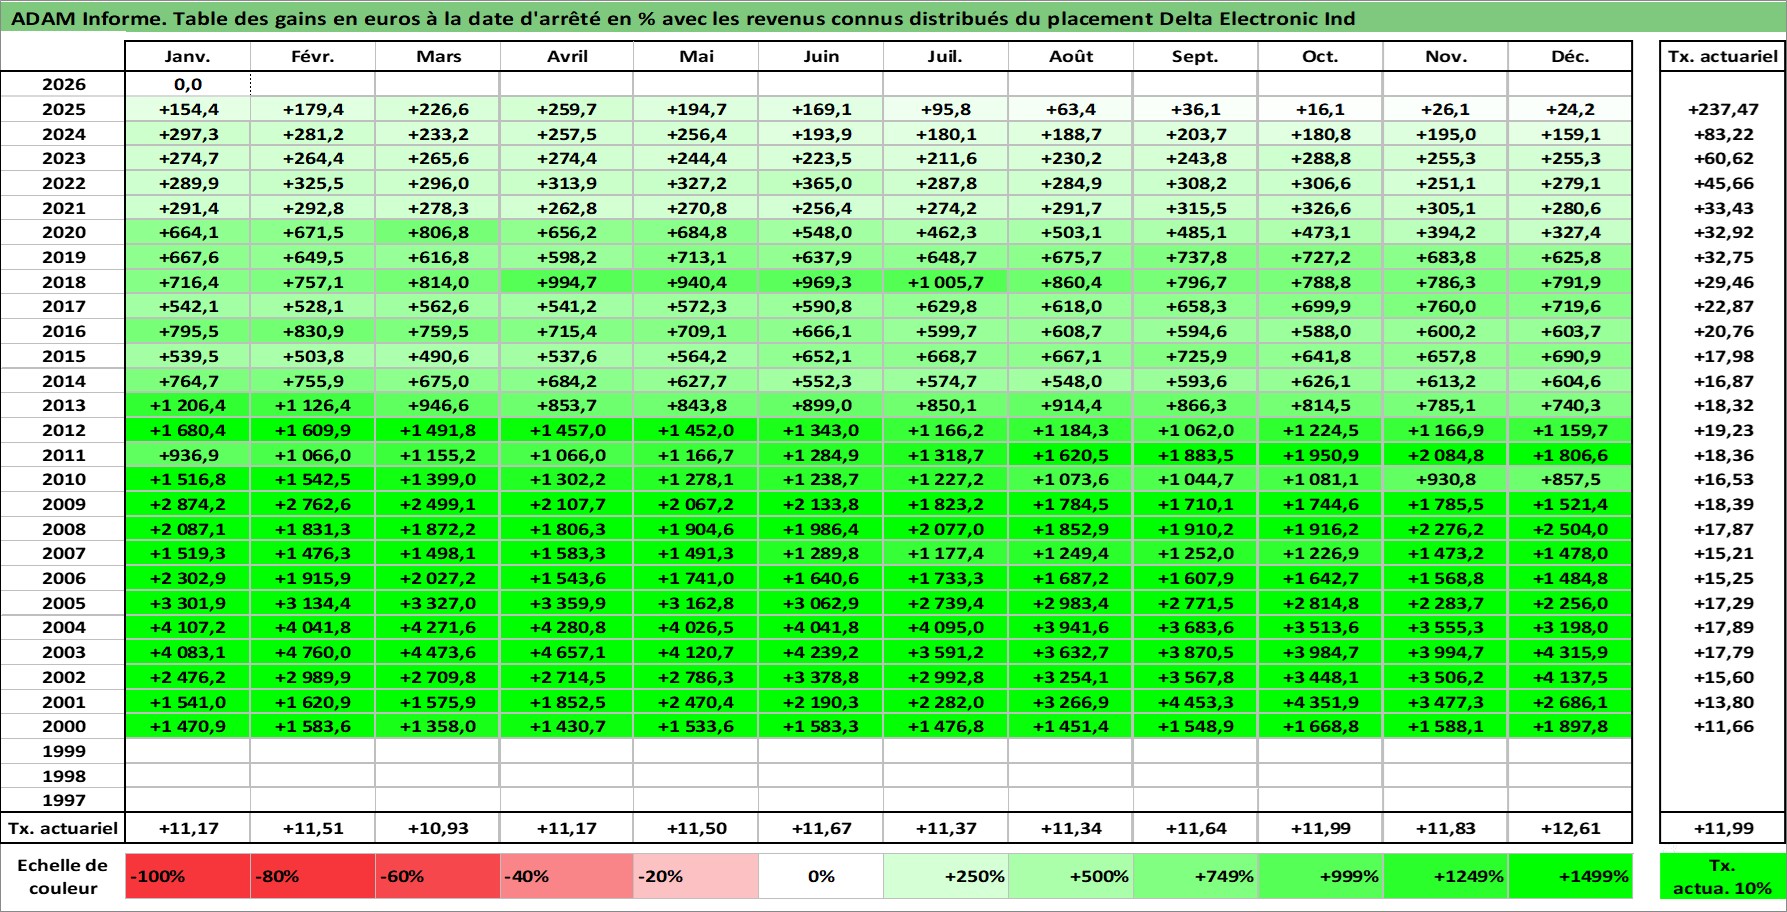
Task: Click the +83,22 actuarial rate value
Action: (1722, 134)
